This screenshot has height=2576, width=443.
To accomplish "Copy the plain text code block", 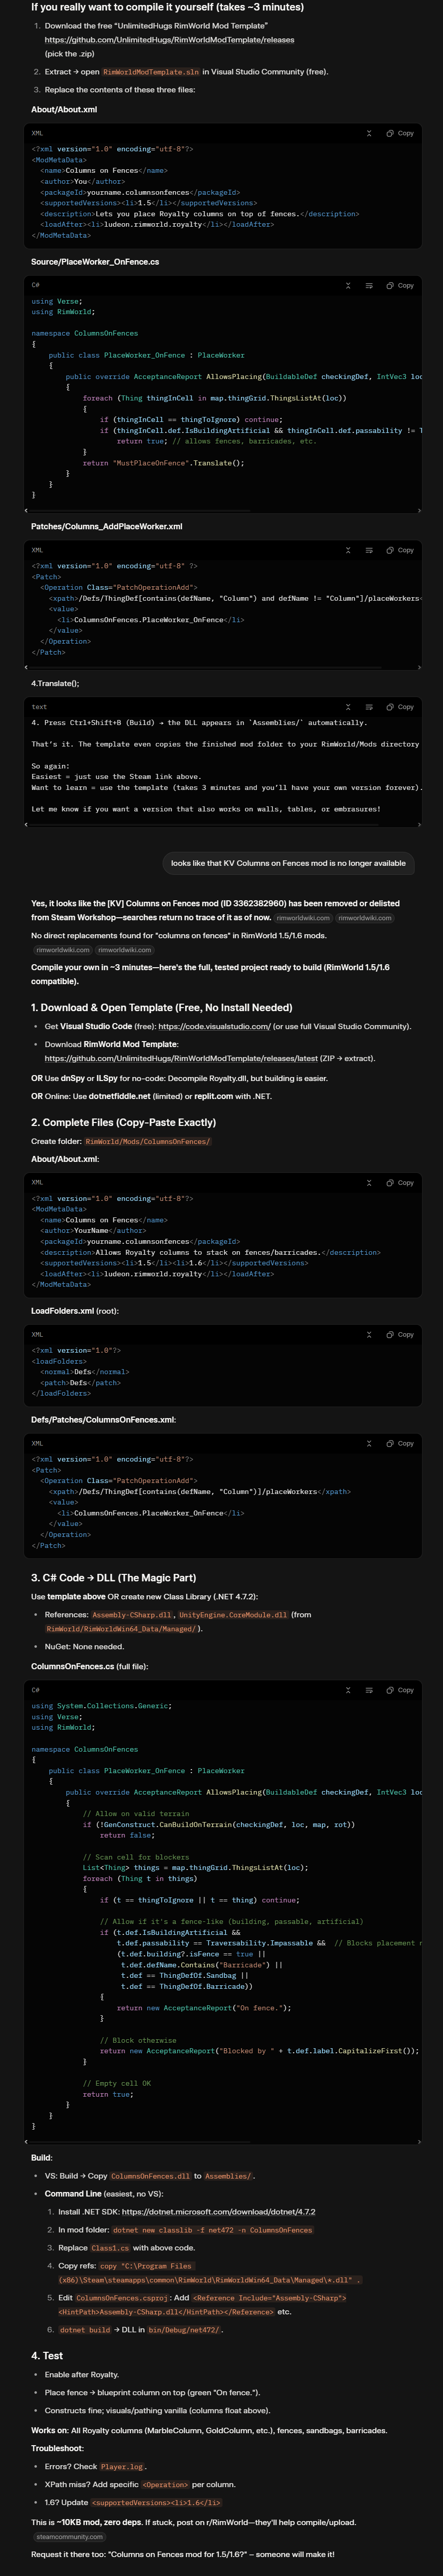I will coord(400,707).
